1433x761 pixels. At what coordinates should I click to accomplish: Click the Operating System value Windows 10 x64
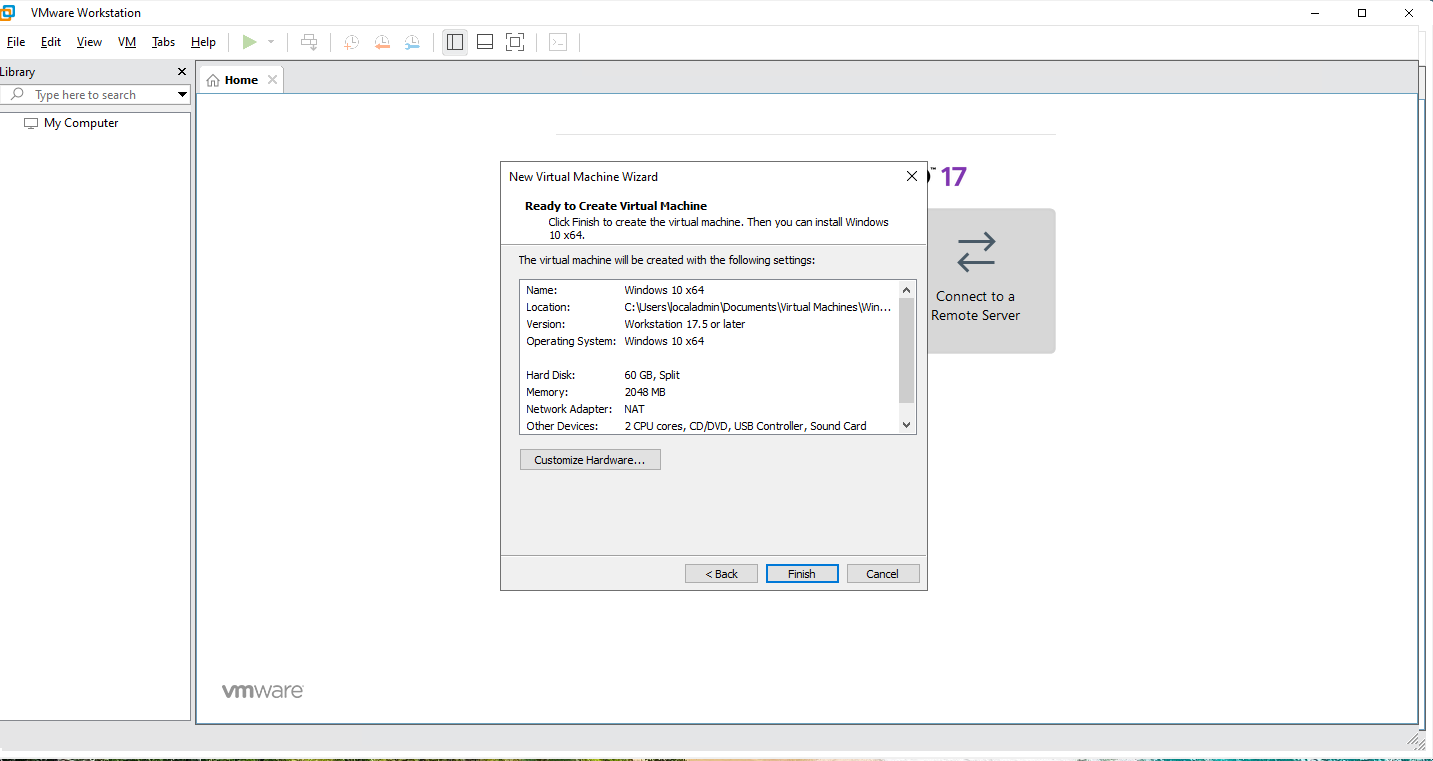(664, 341)
